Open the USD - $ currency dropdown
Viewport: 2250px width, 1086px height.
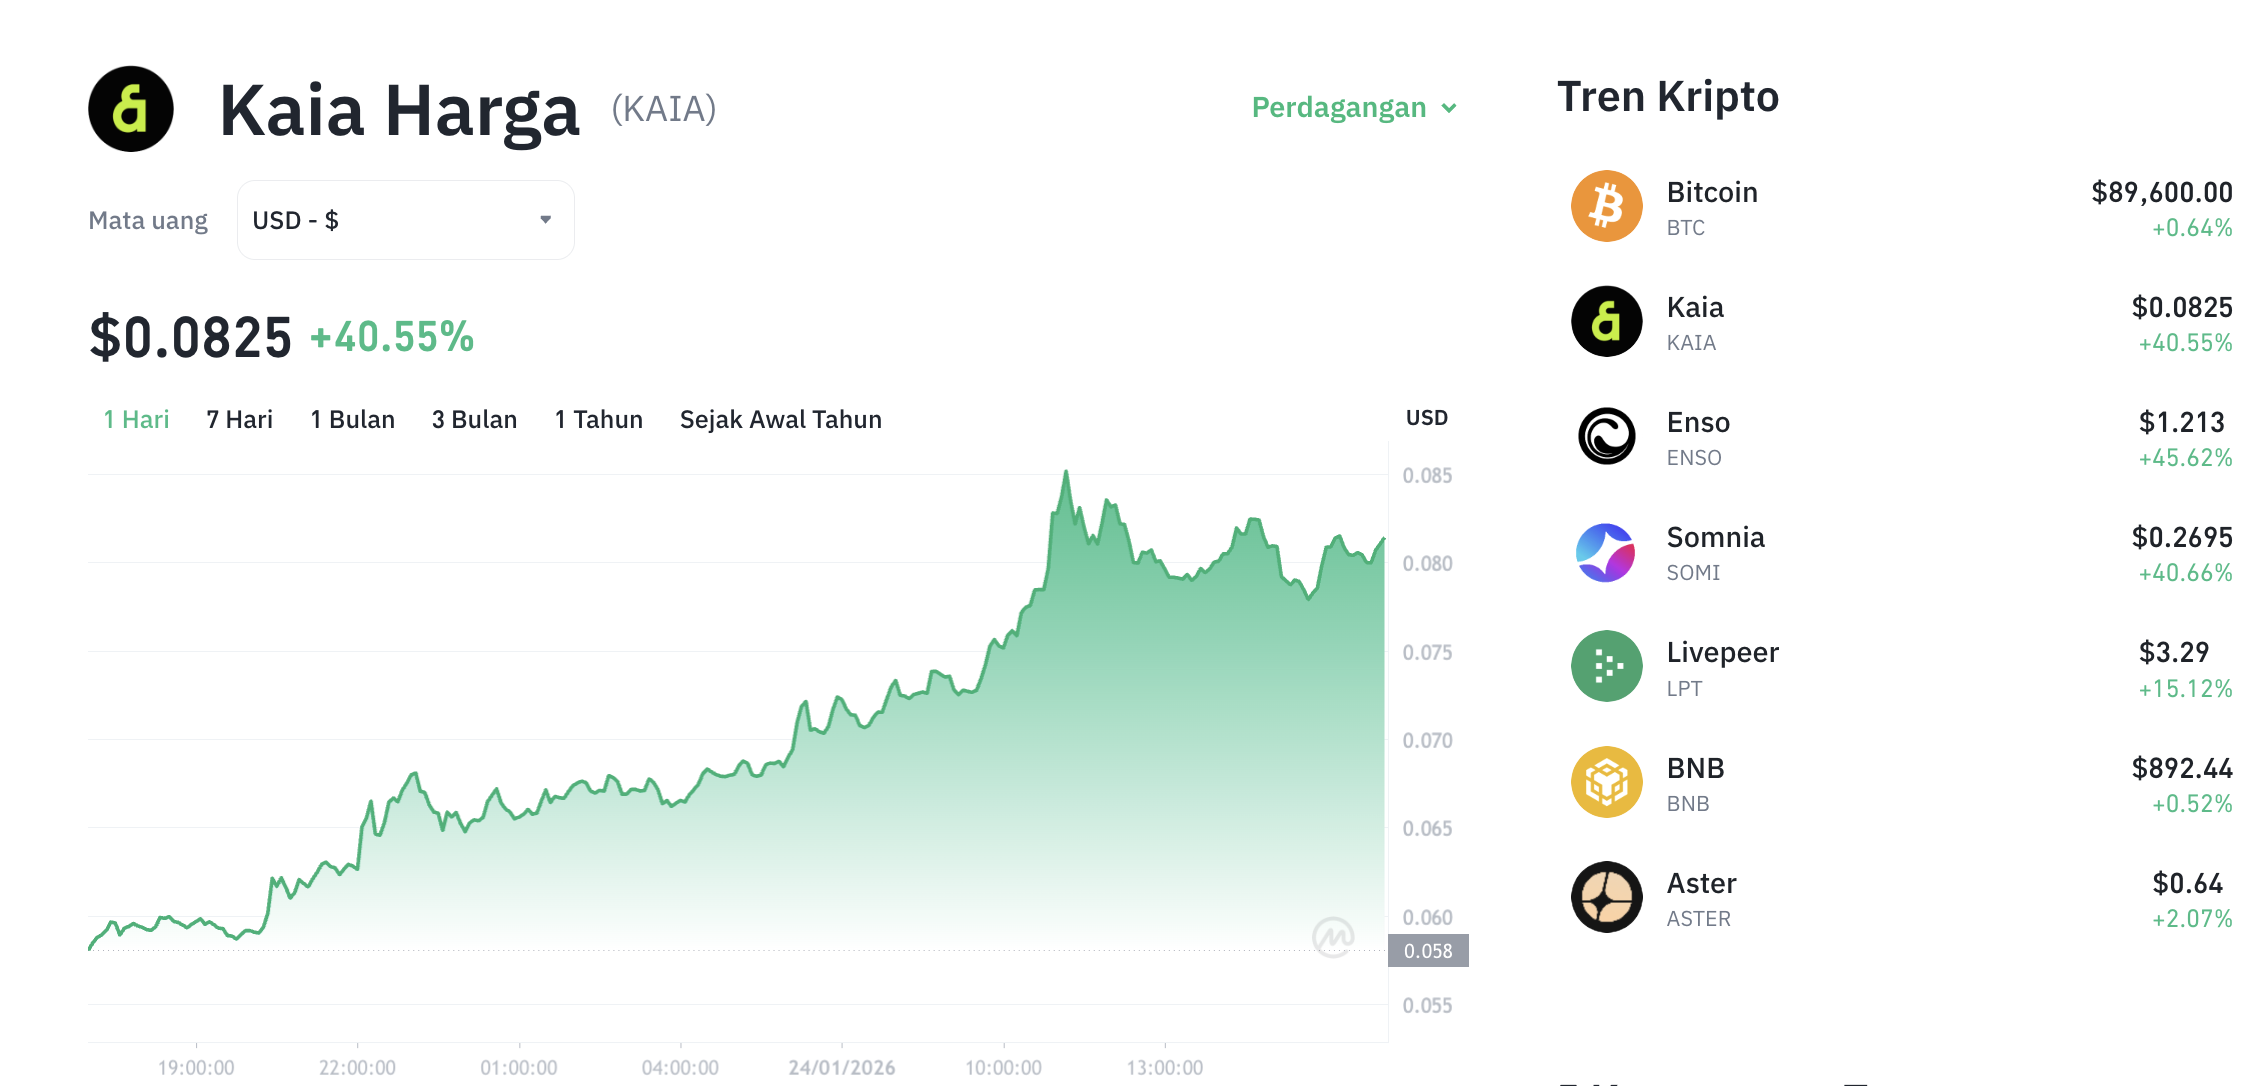(x=405, y=219)
